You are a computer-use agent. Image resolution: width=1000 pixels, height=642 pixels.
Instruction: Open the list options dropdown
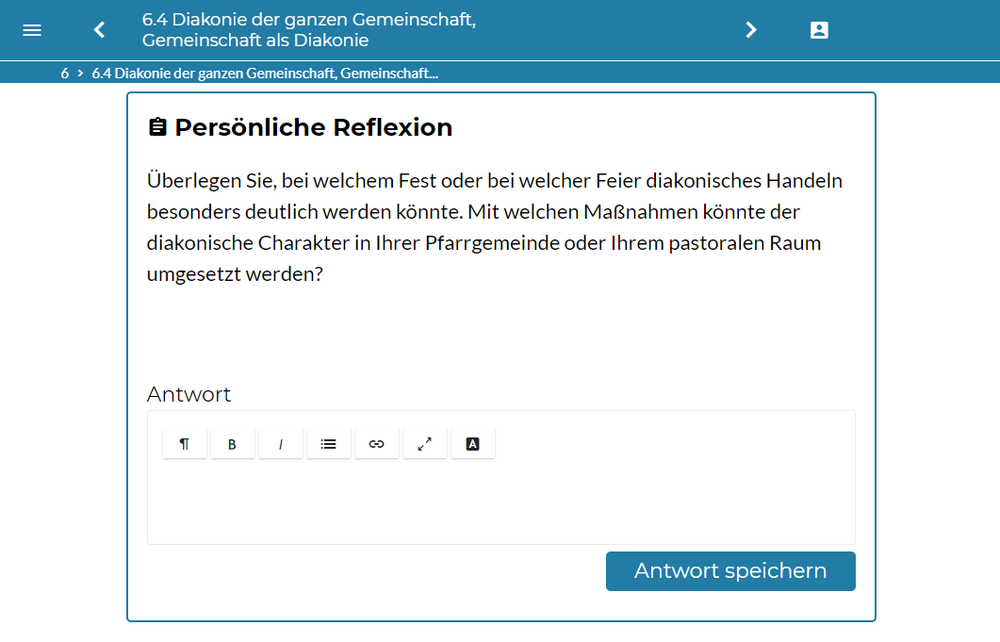[328, 444]
